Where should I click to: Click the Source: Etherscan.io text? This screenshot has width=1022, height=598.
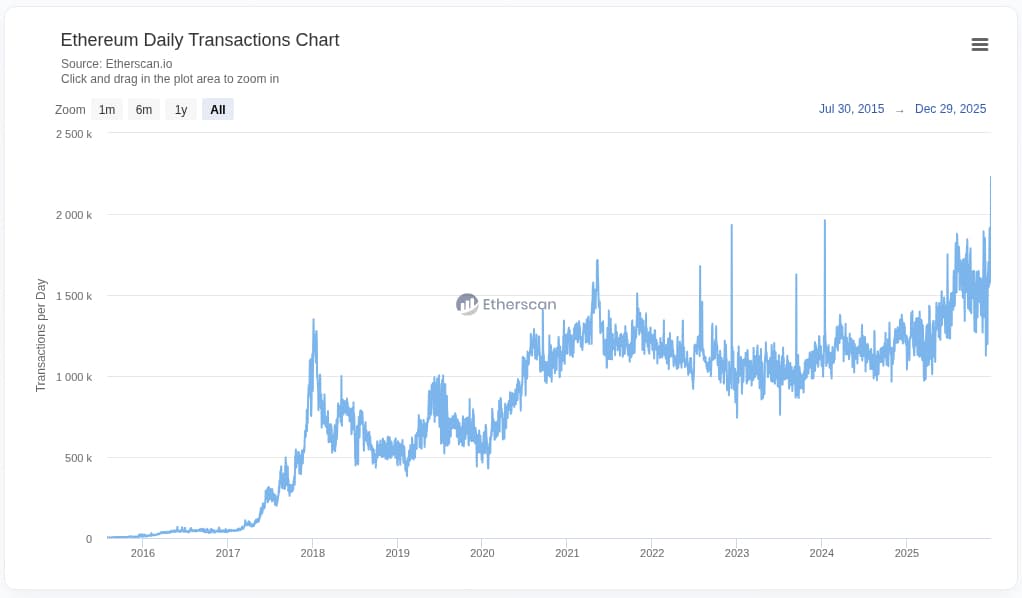(x=116, y=64)
